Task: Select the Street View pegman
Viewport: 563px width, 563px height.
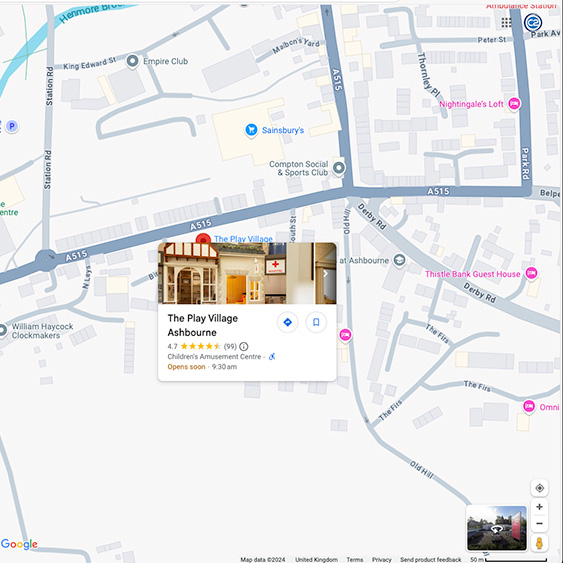Action: [539, 543]
